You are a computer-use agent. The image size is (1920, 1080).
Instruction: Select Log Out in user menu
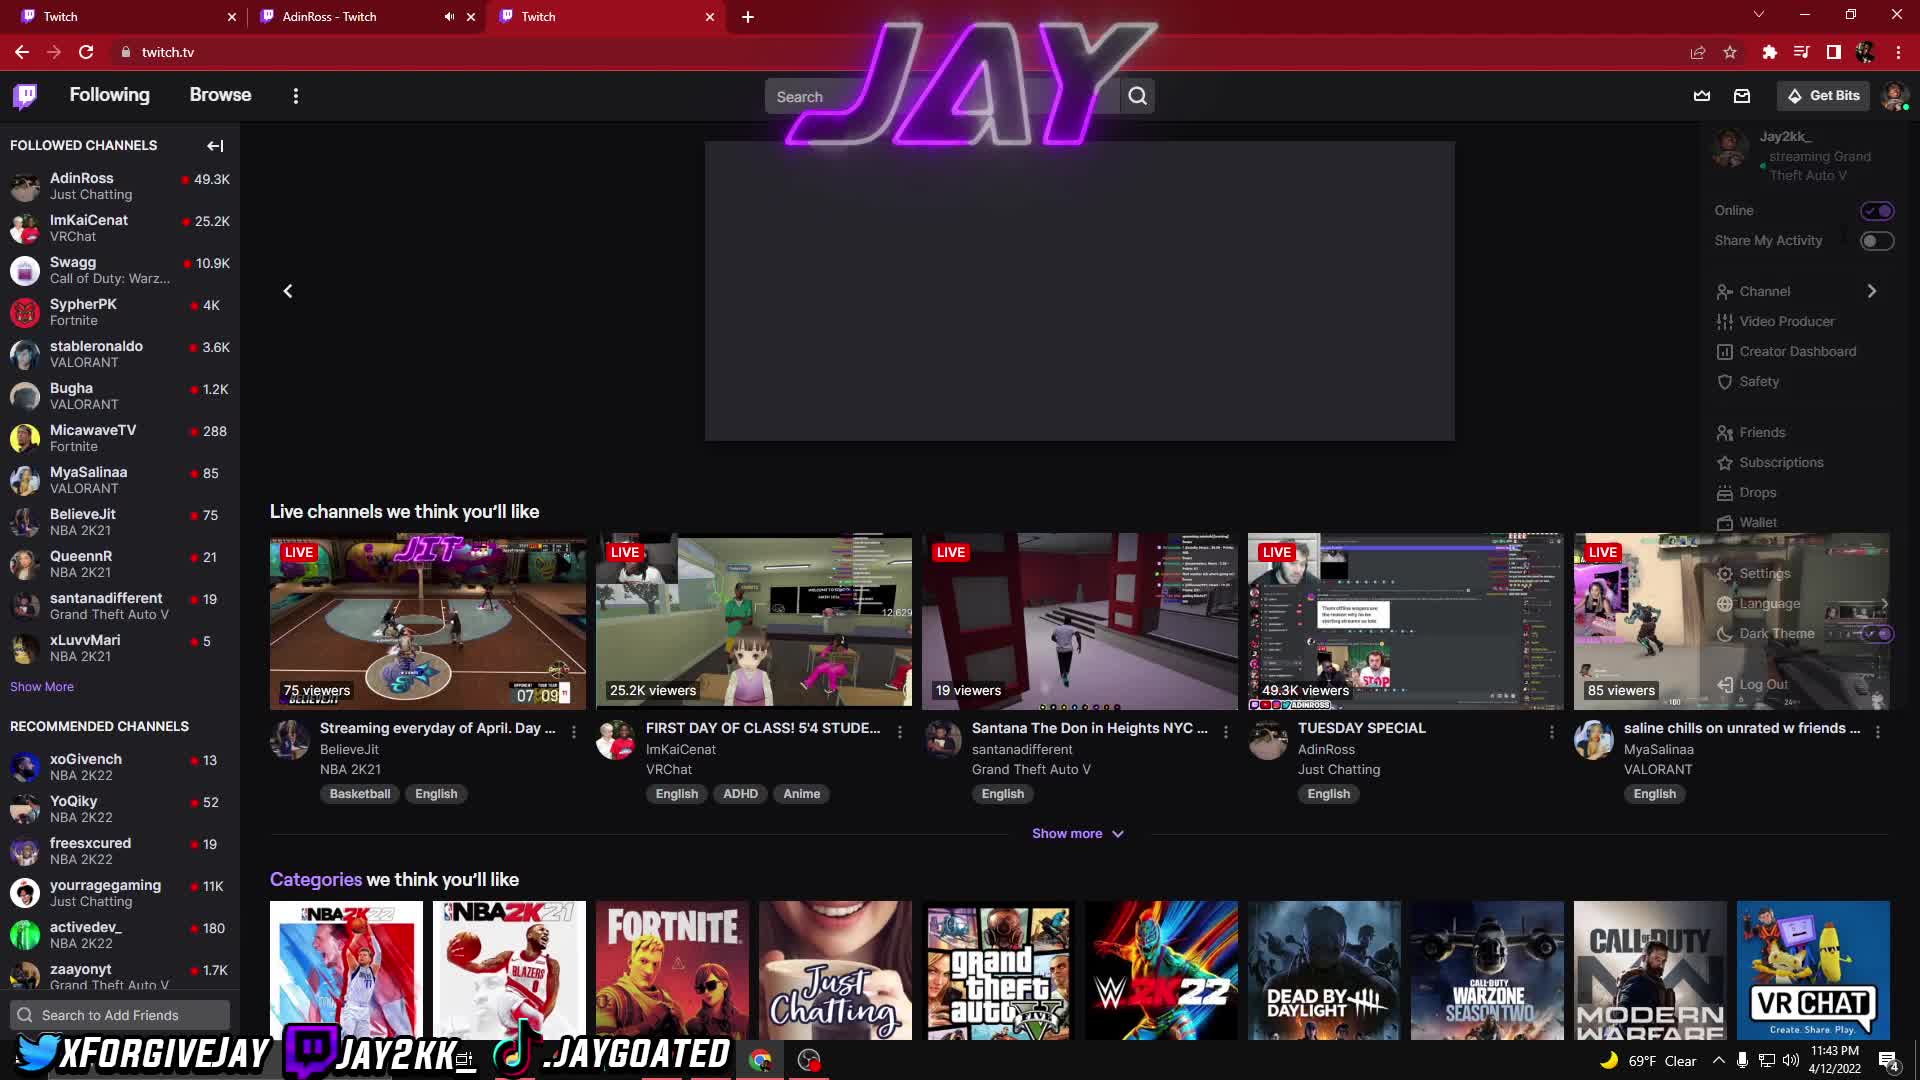pos(1753,684)
